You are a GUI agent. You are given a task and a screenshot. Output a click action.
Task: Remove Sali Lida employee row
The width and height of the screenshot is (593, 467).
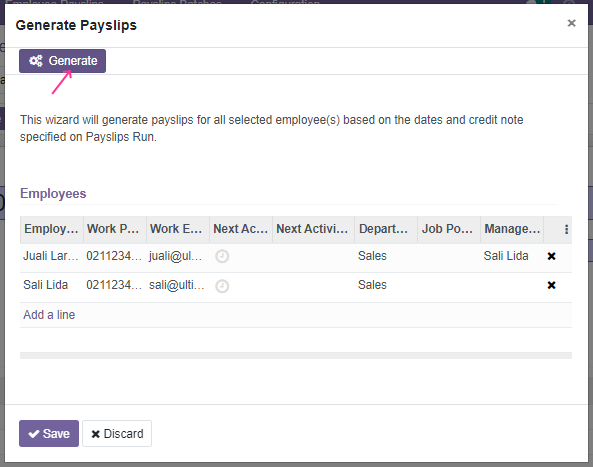(551, 285)
